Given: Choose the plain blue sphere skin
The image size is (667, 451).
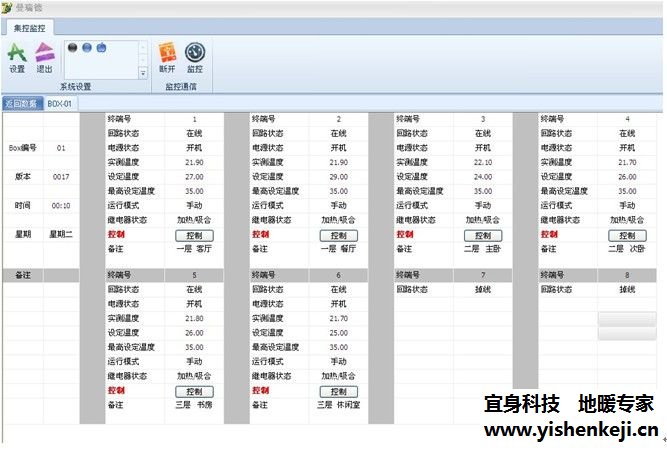Looking at the screenshot, I should point(87,48).
